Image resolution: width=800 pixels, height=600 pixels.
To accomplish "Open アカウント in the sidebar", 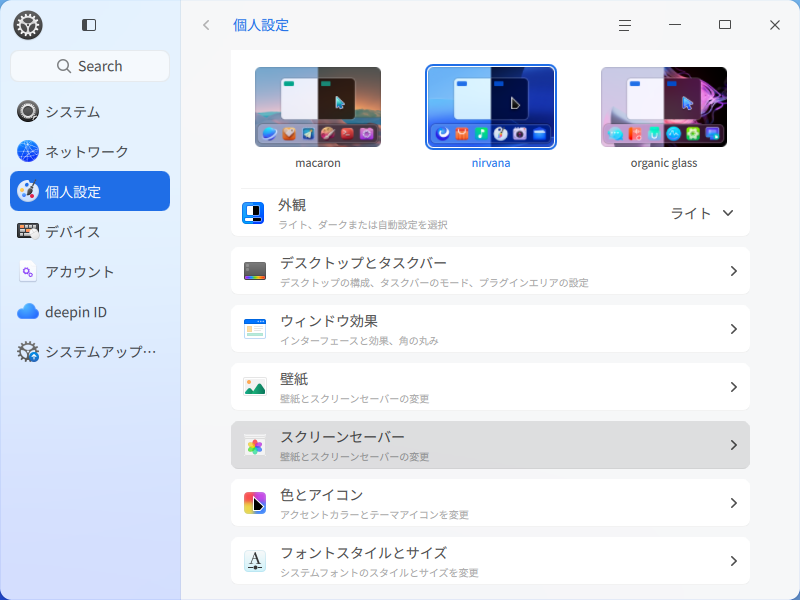I will coord(90,271).
